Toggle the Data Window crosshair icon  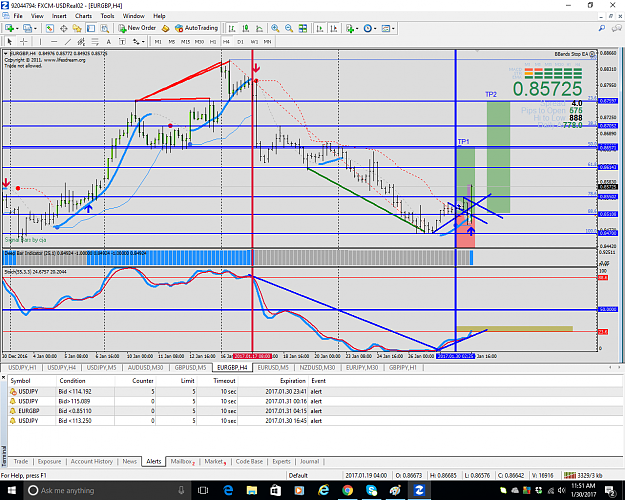[63, 28]
